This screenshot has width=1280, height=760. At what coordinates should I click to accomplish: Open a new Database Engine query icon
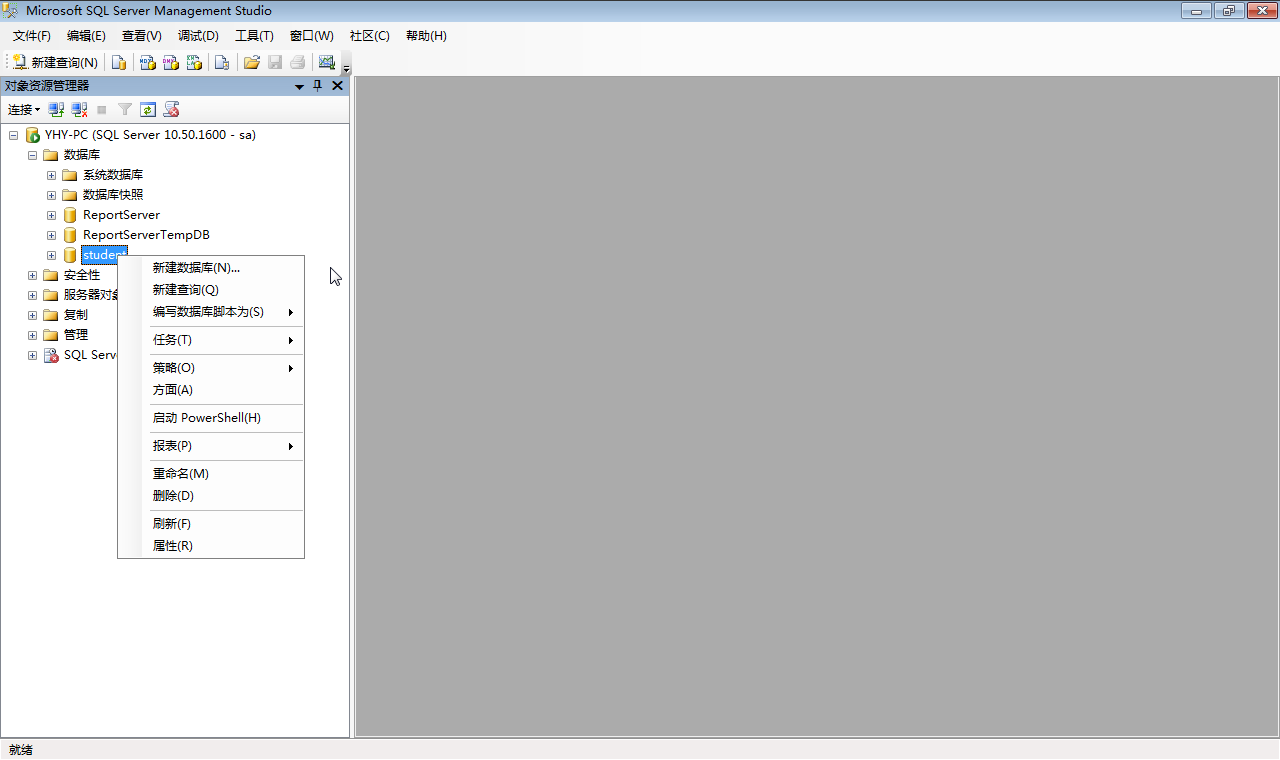click(x=119, y=62)
